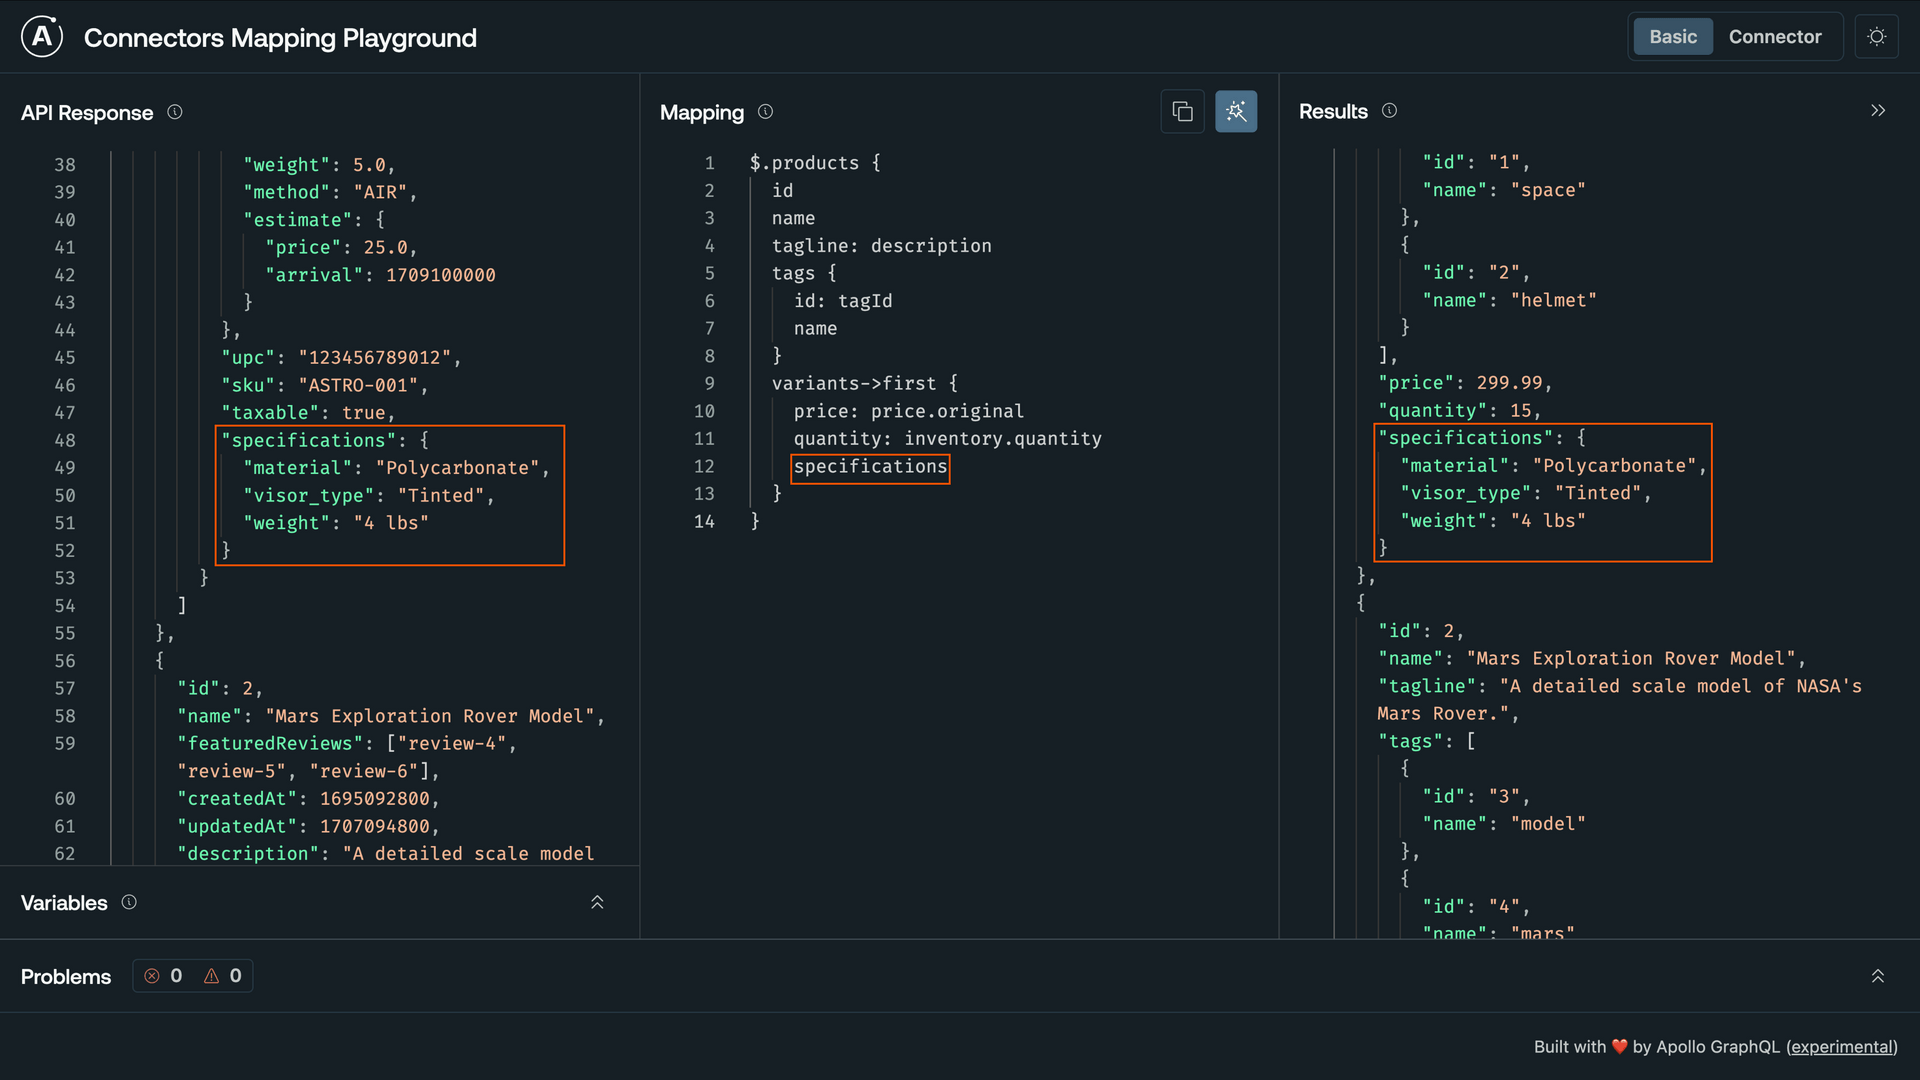
Task: Click the info icon next to API Response
Action: click(x=175, y=113)
